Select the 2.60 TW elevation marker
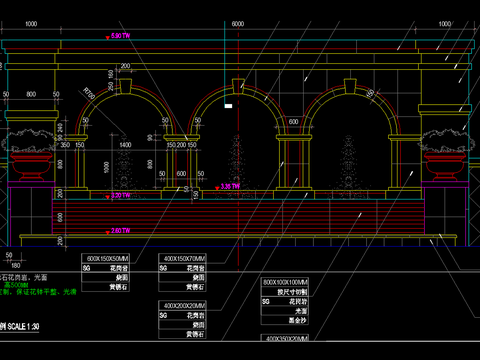This screenshot has height=360, width=480. coord(118,231)
